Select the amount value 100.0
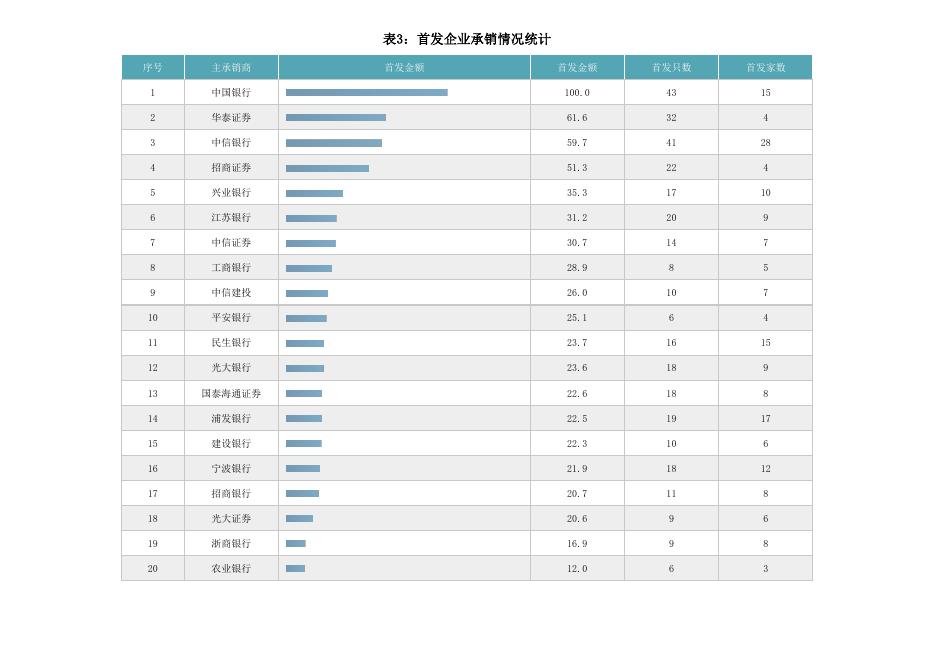 click(x=577, y=93)
